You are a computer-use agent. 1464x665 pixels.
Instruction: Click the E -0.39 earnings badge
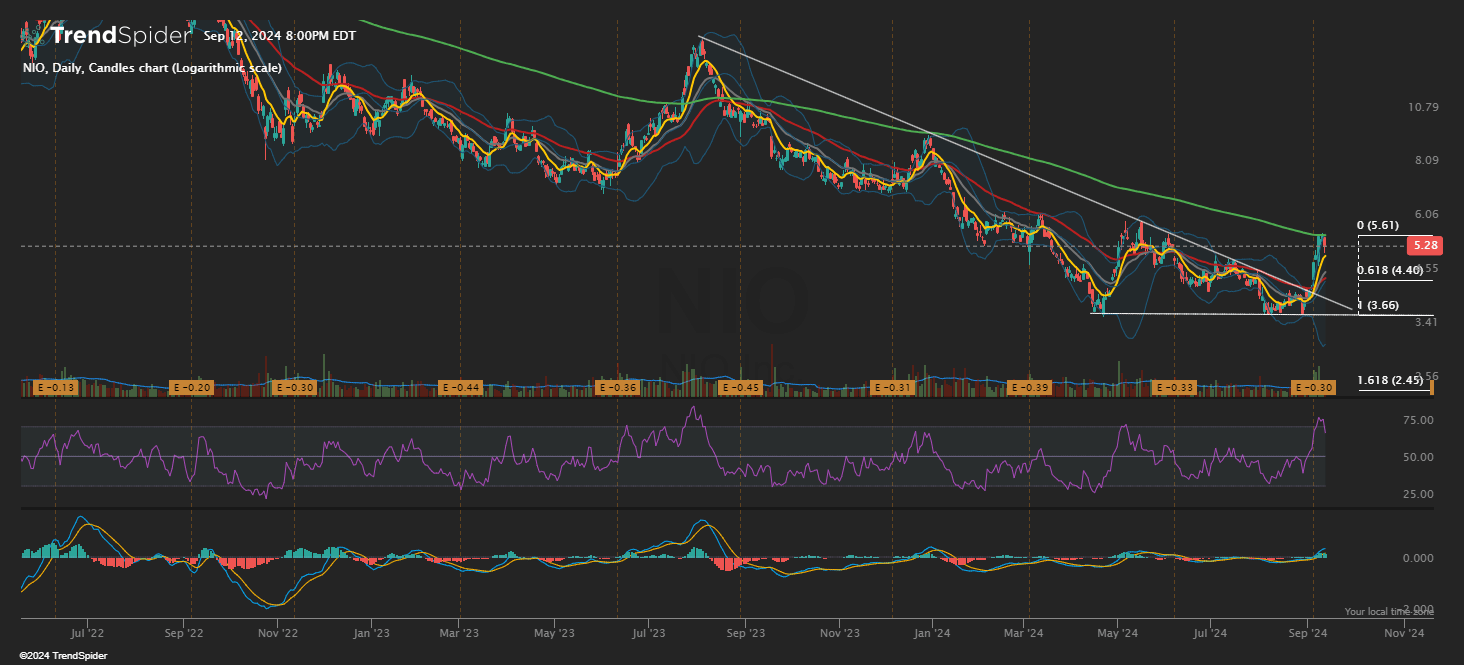coord(1028,387)
